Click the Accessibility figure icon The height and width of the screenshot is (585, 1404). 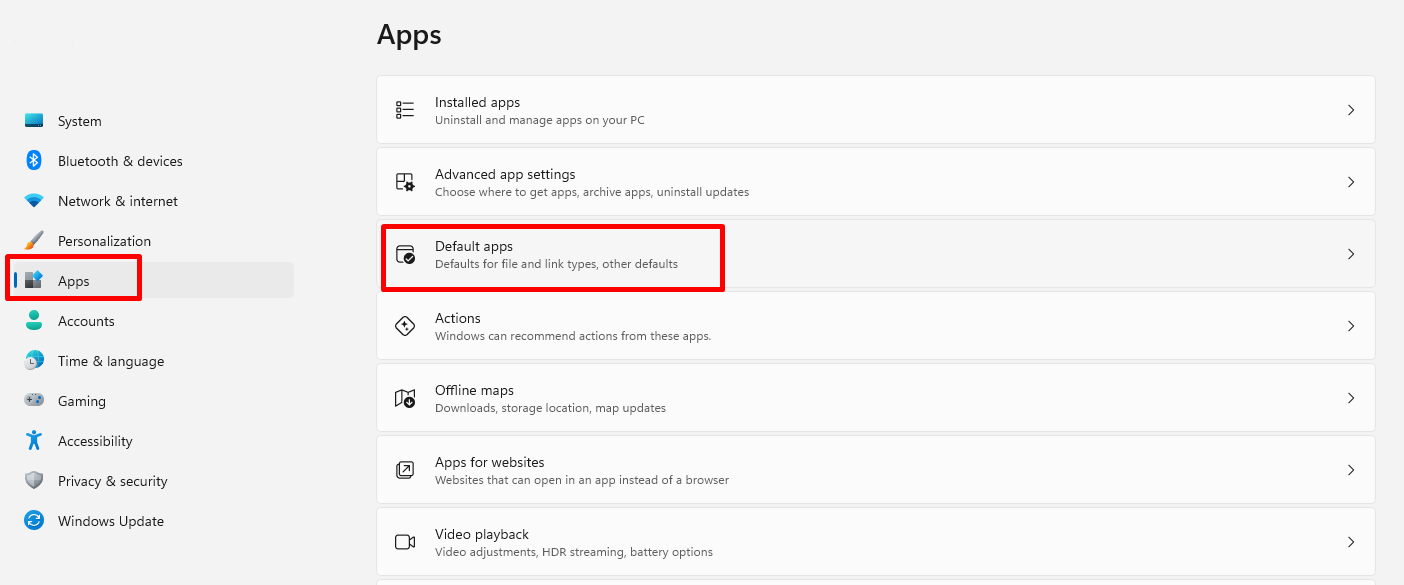pyautogui.click(x=34, y=441)
